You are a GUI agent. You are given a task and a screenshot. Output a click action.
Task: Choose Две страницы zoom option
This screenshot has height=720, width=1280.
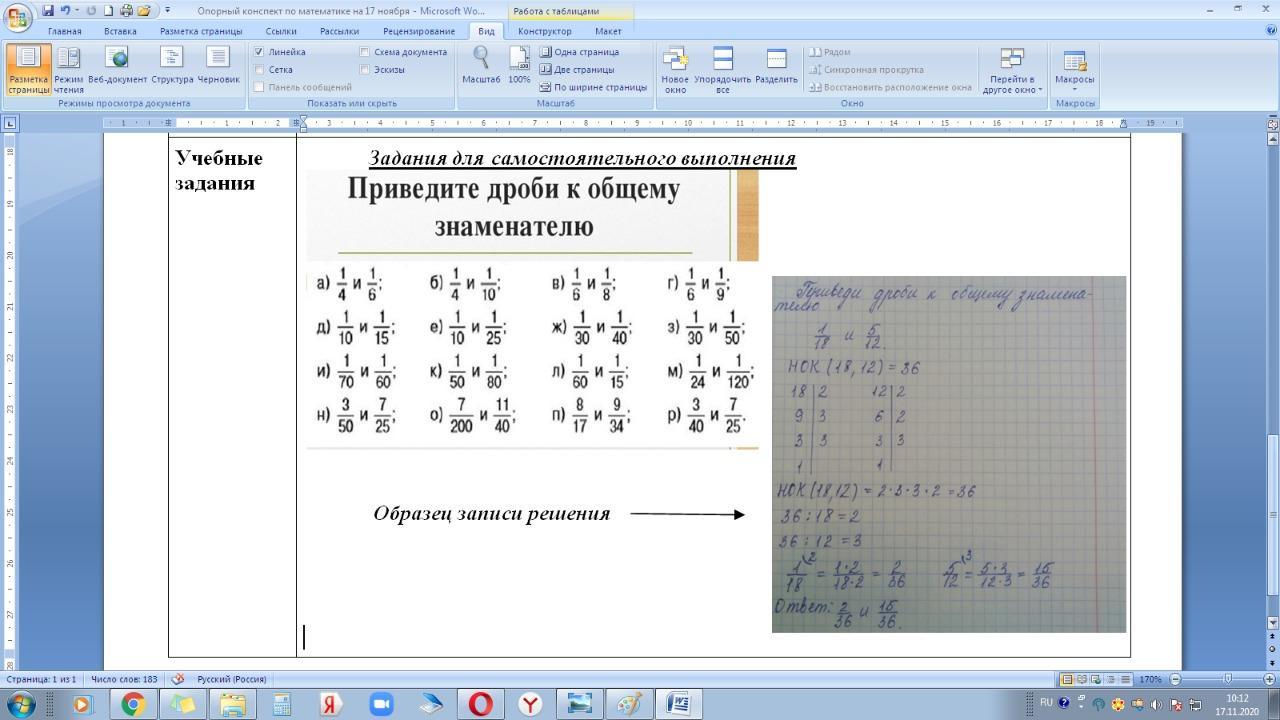[577, 70]
